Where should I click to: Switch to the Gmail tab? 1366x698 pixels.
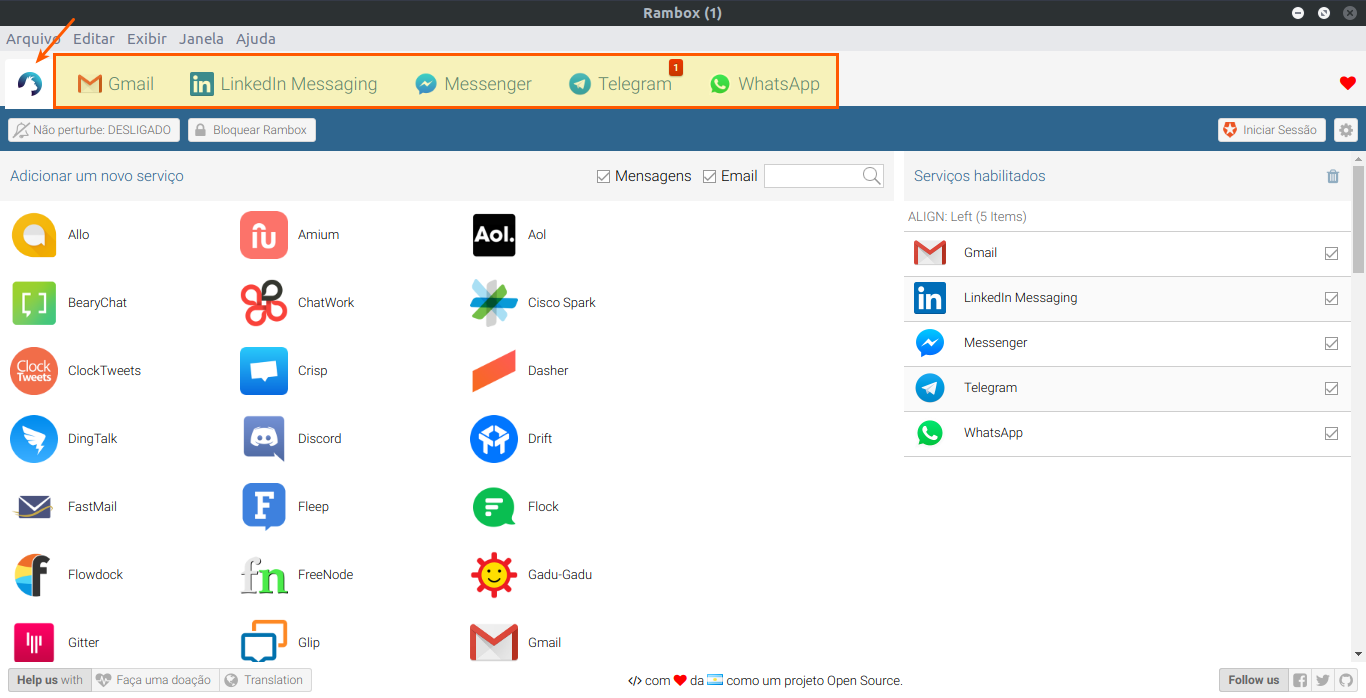click(x=115, y=84)
